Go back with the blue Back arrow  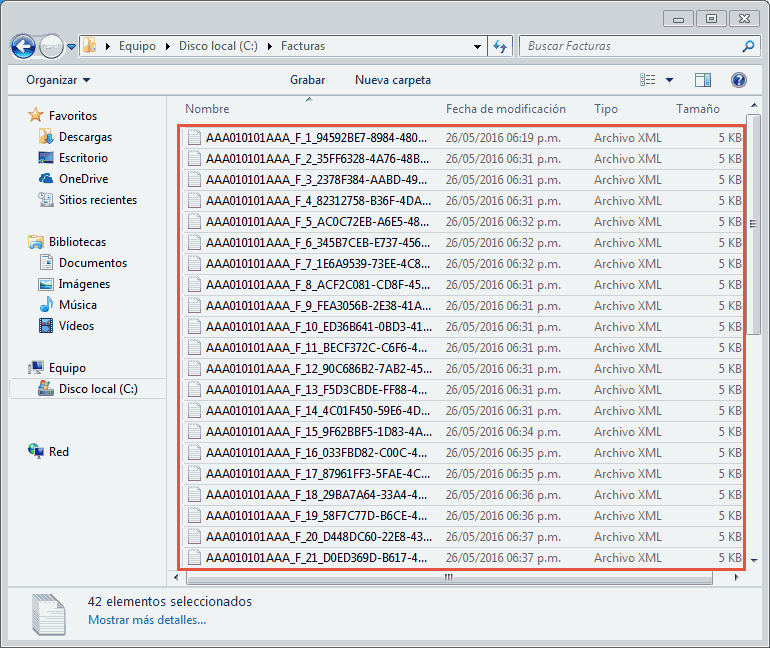(23, 47)
